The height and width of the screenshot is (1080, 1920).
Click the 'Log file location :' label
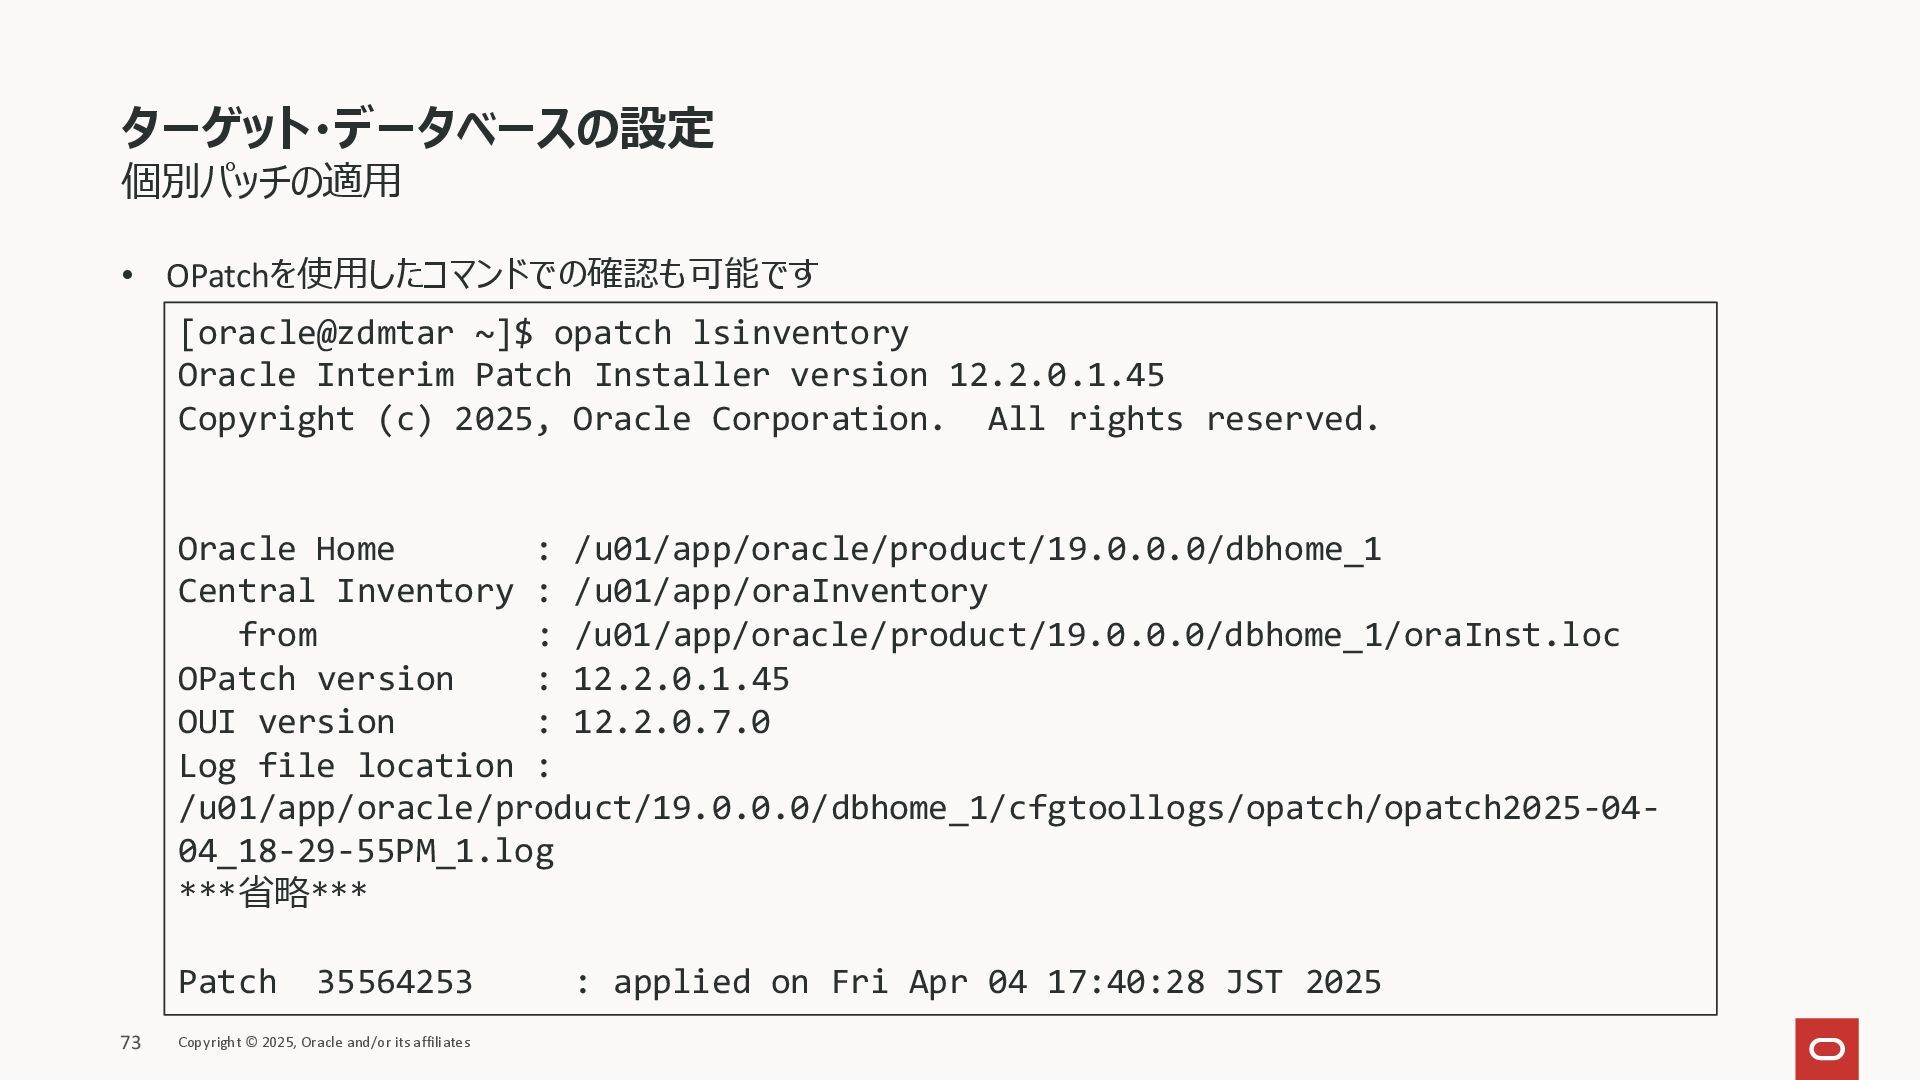click(365, 766)
